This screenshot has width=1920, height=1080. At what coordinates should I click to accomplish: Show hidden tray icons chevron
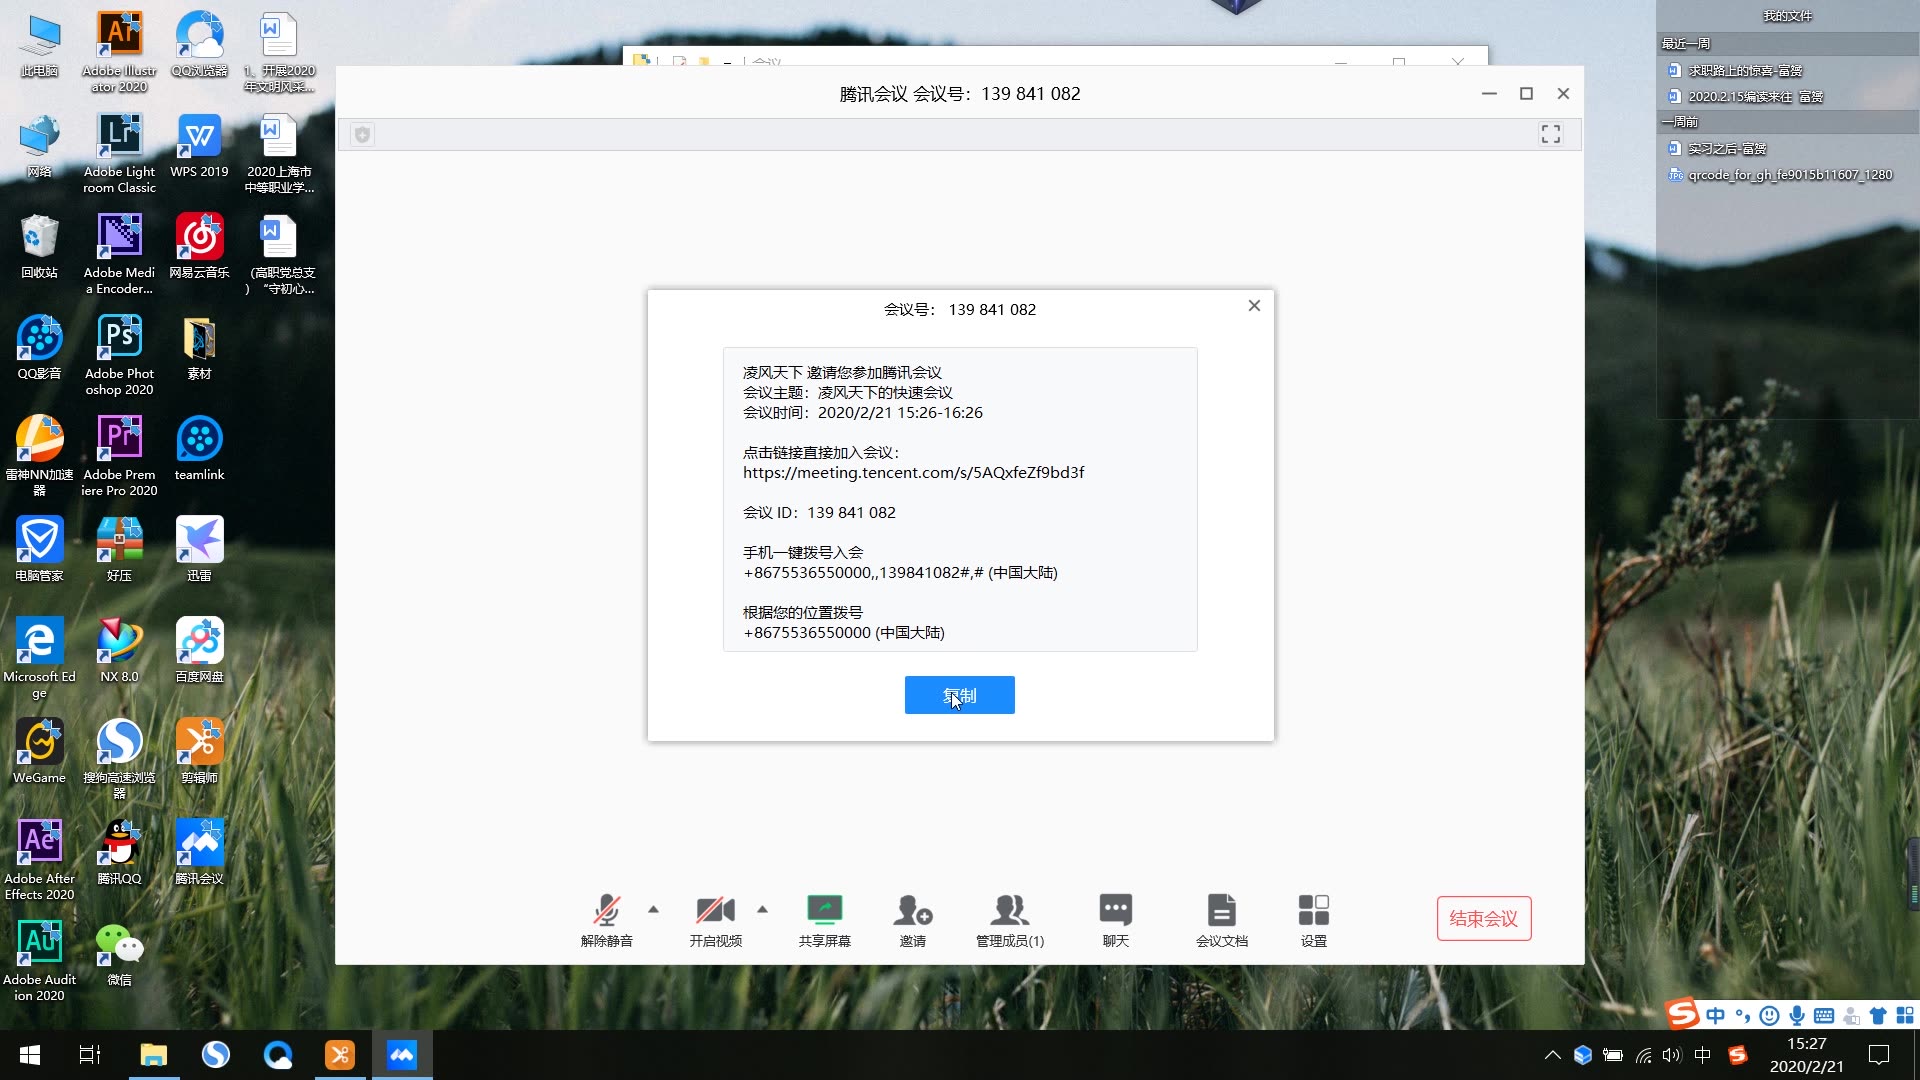pyautogui.click(x=1552, y=1055)
